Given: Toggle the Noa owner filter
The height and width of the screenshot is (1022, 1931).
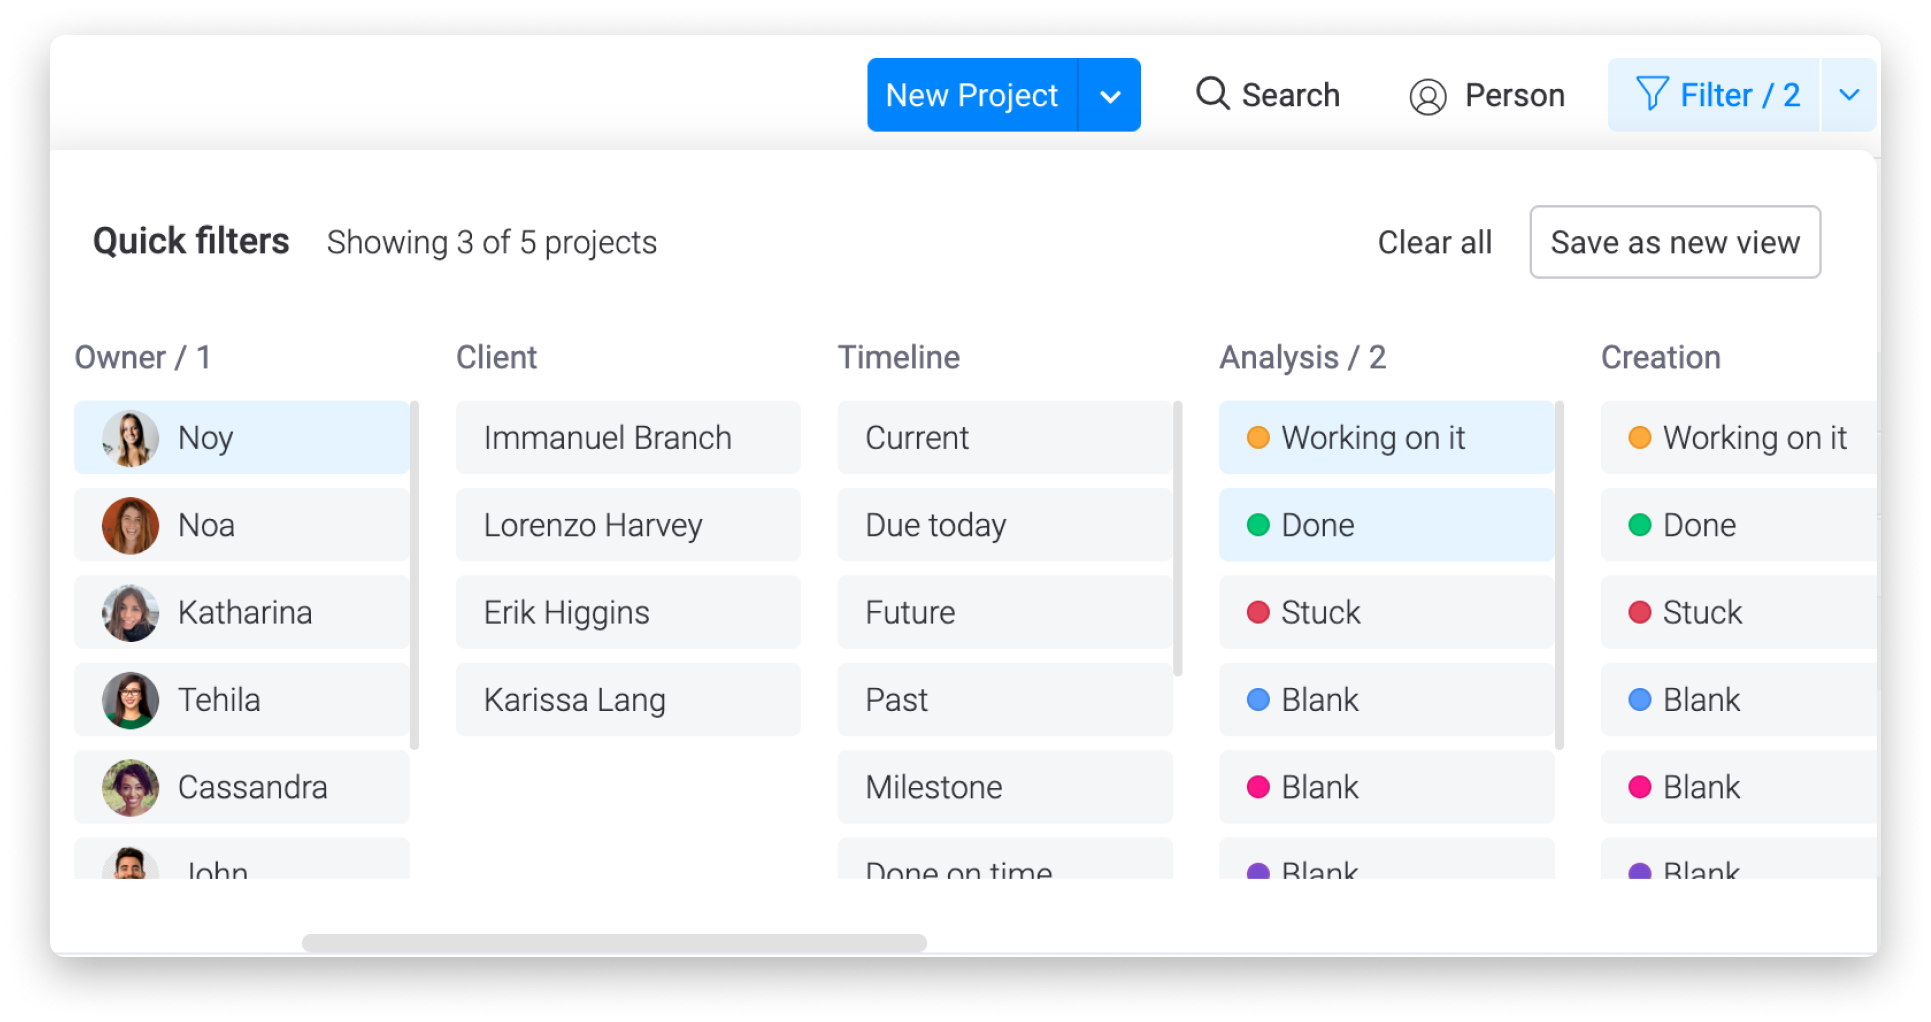Looking at the screenshot, I should 241,525.
